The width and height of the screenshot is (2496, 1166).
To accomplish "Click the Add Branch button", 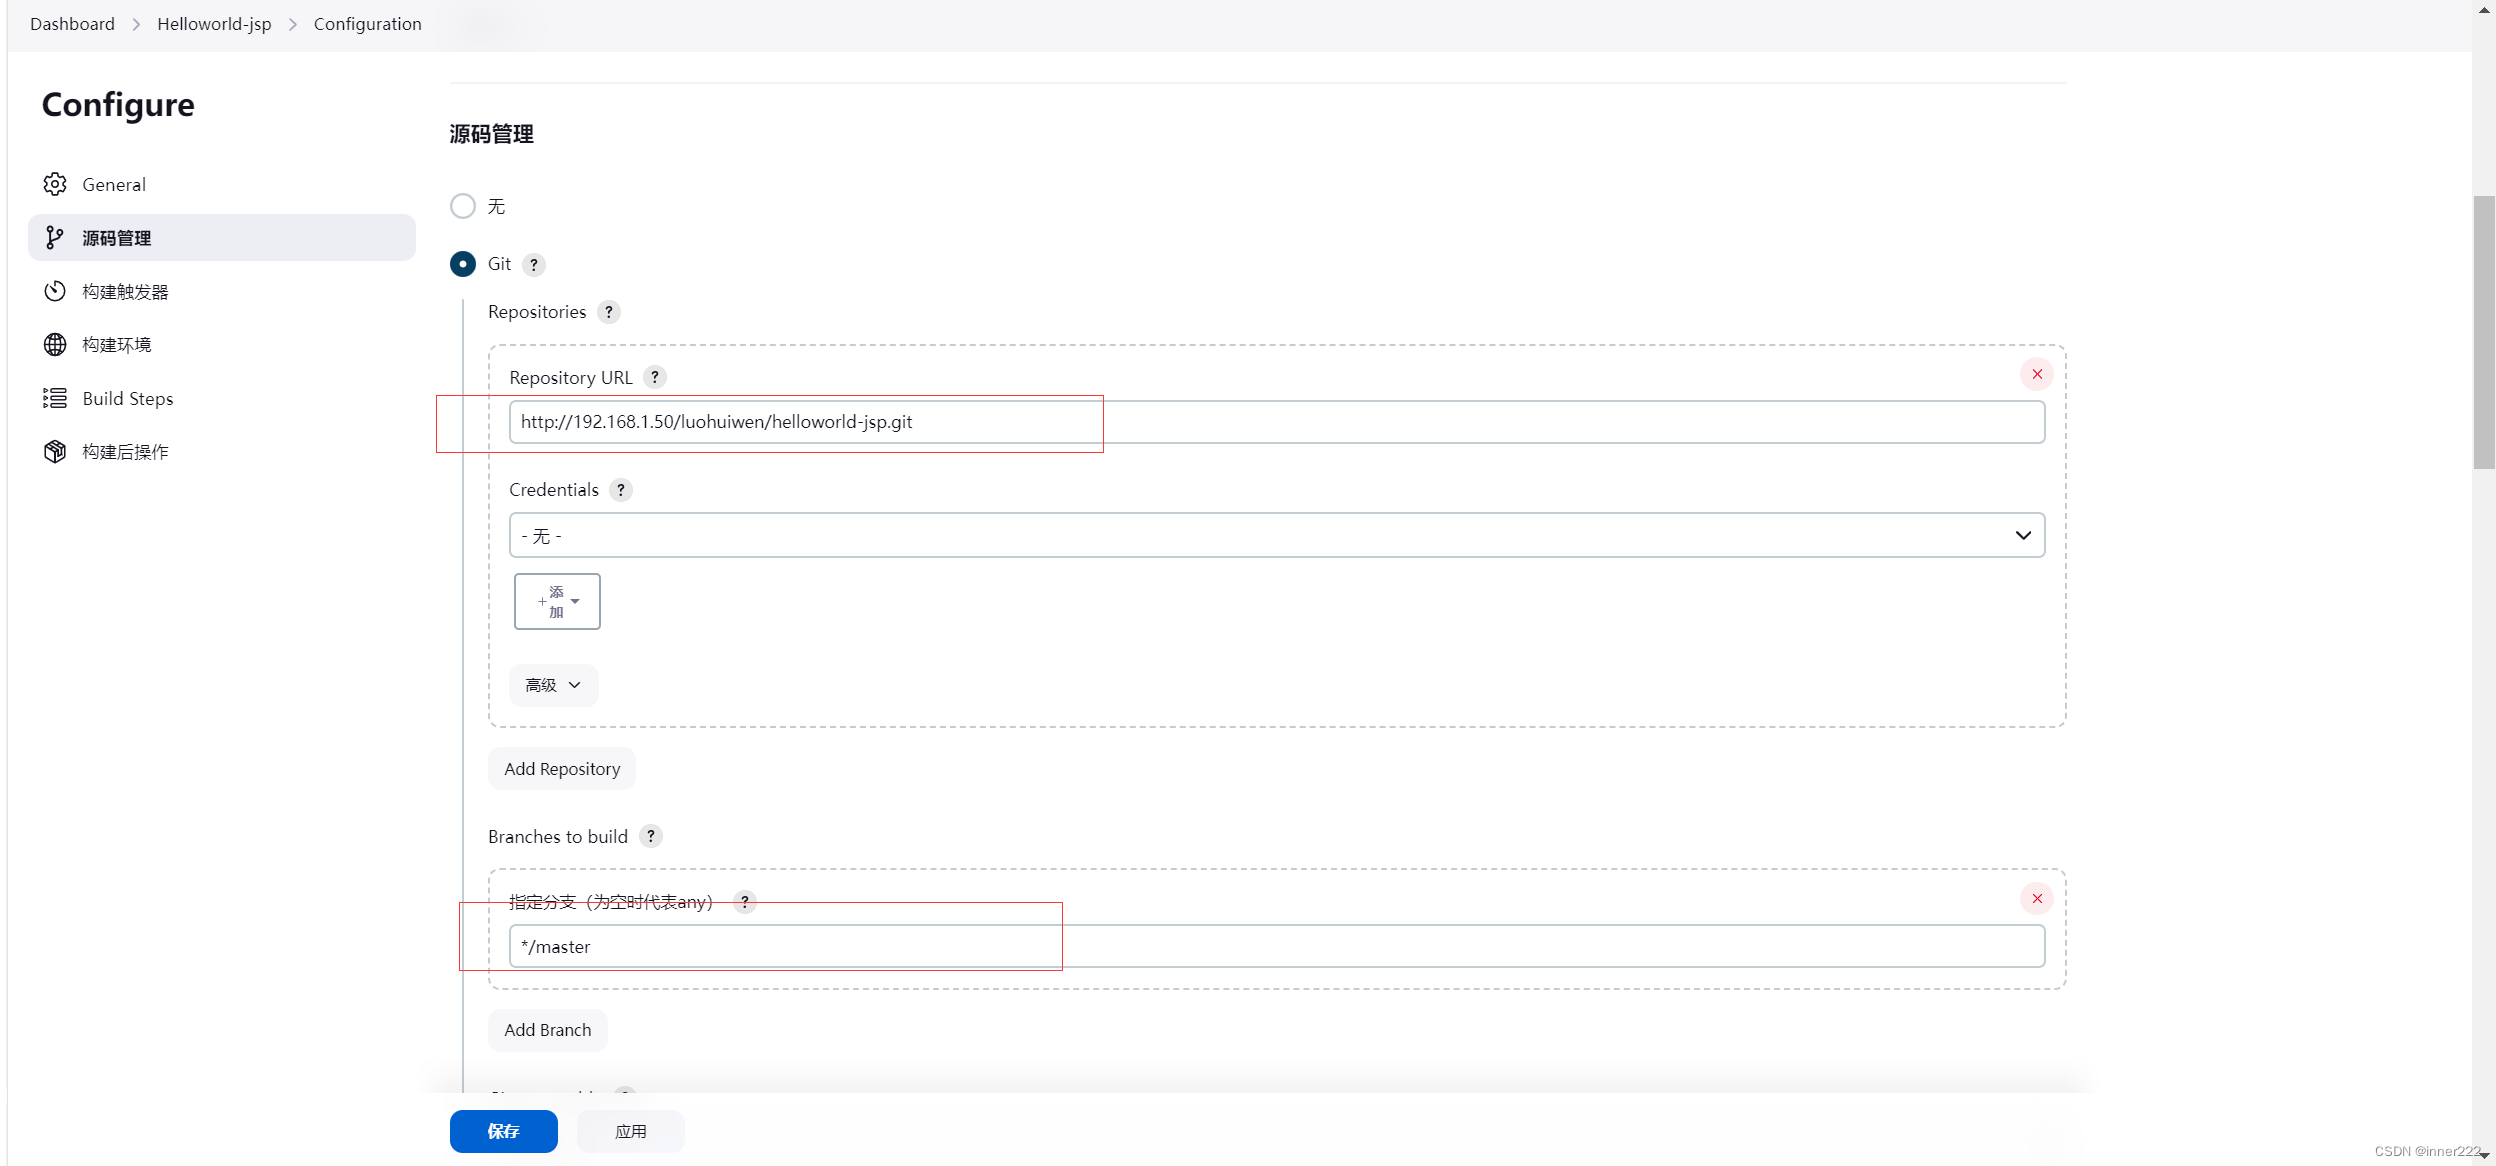I will pos(548,1030).
